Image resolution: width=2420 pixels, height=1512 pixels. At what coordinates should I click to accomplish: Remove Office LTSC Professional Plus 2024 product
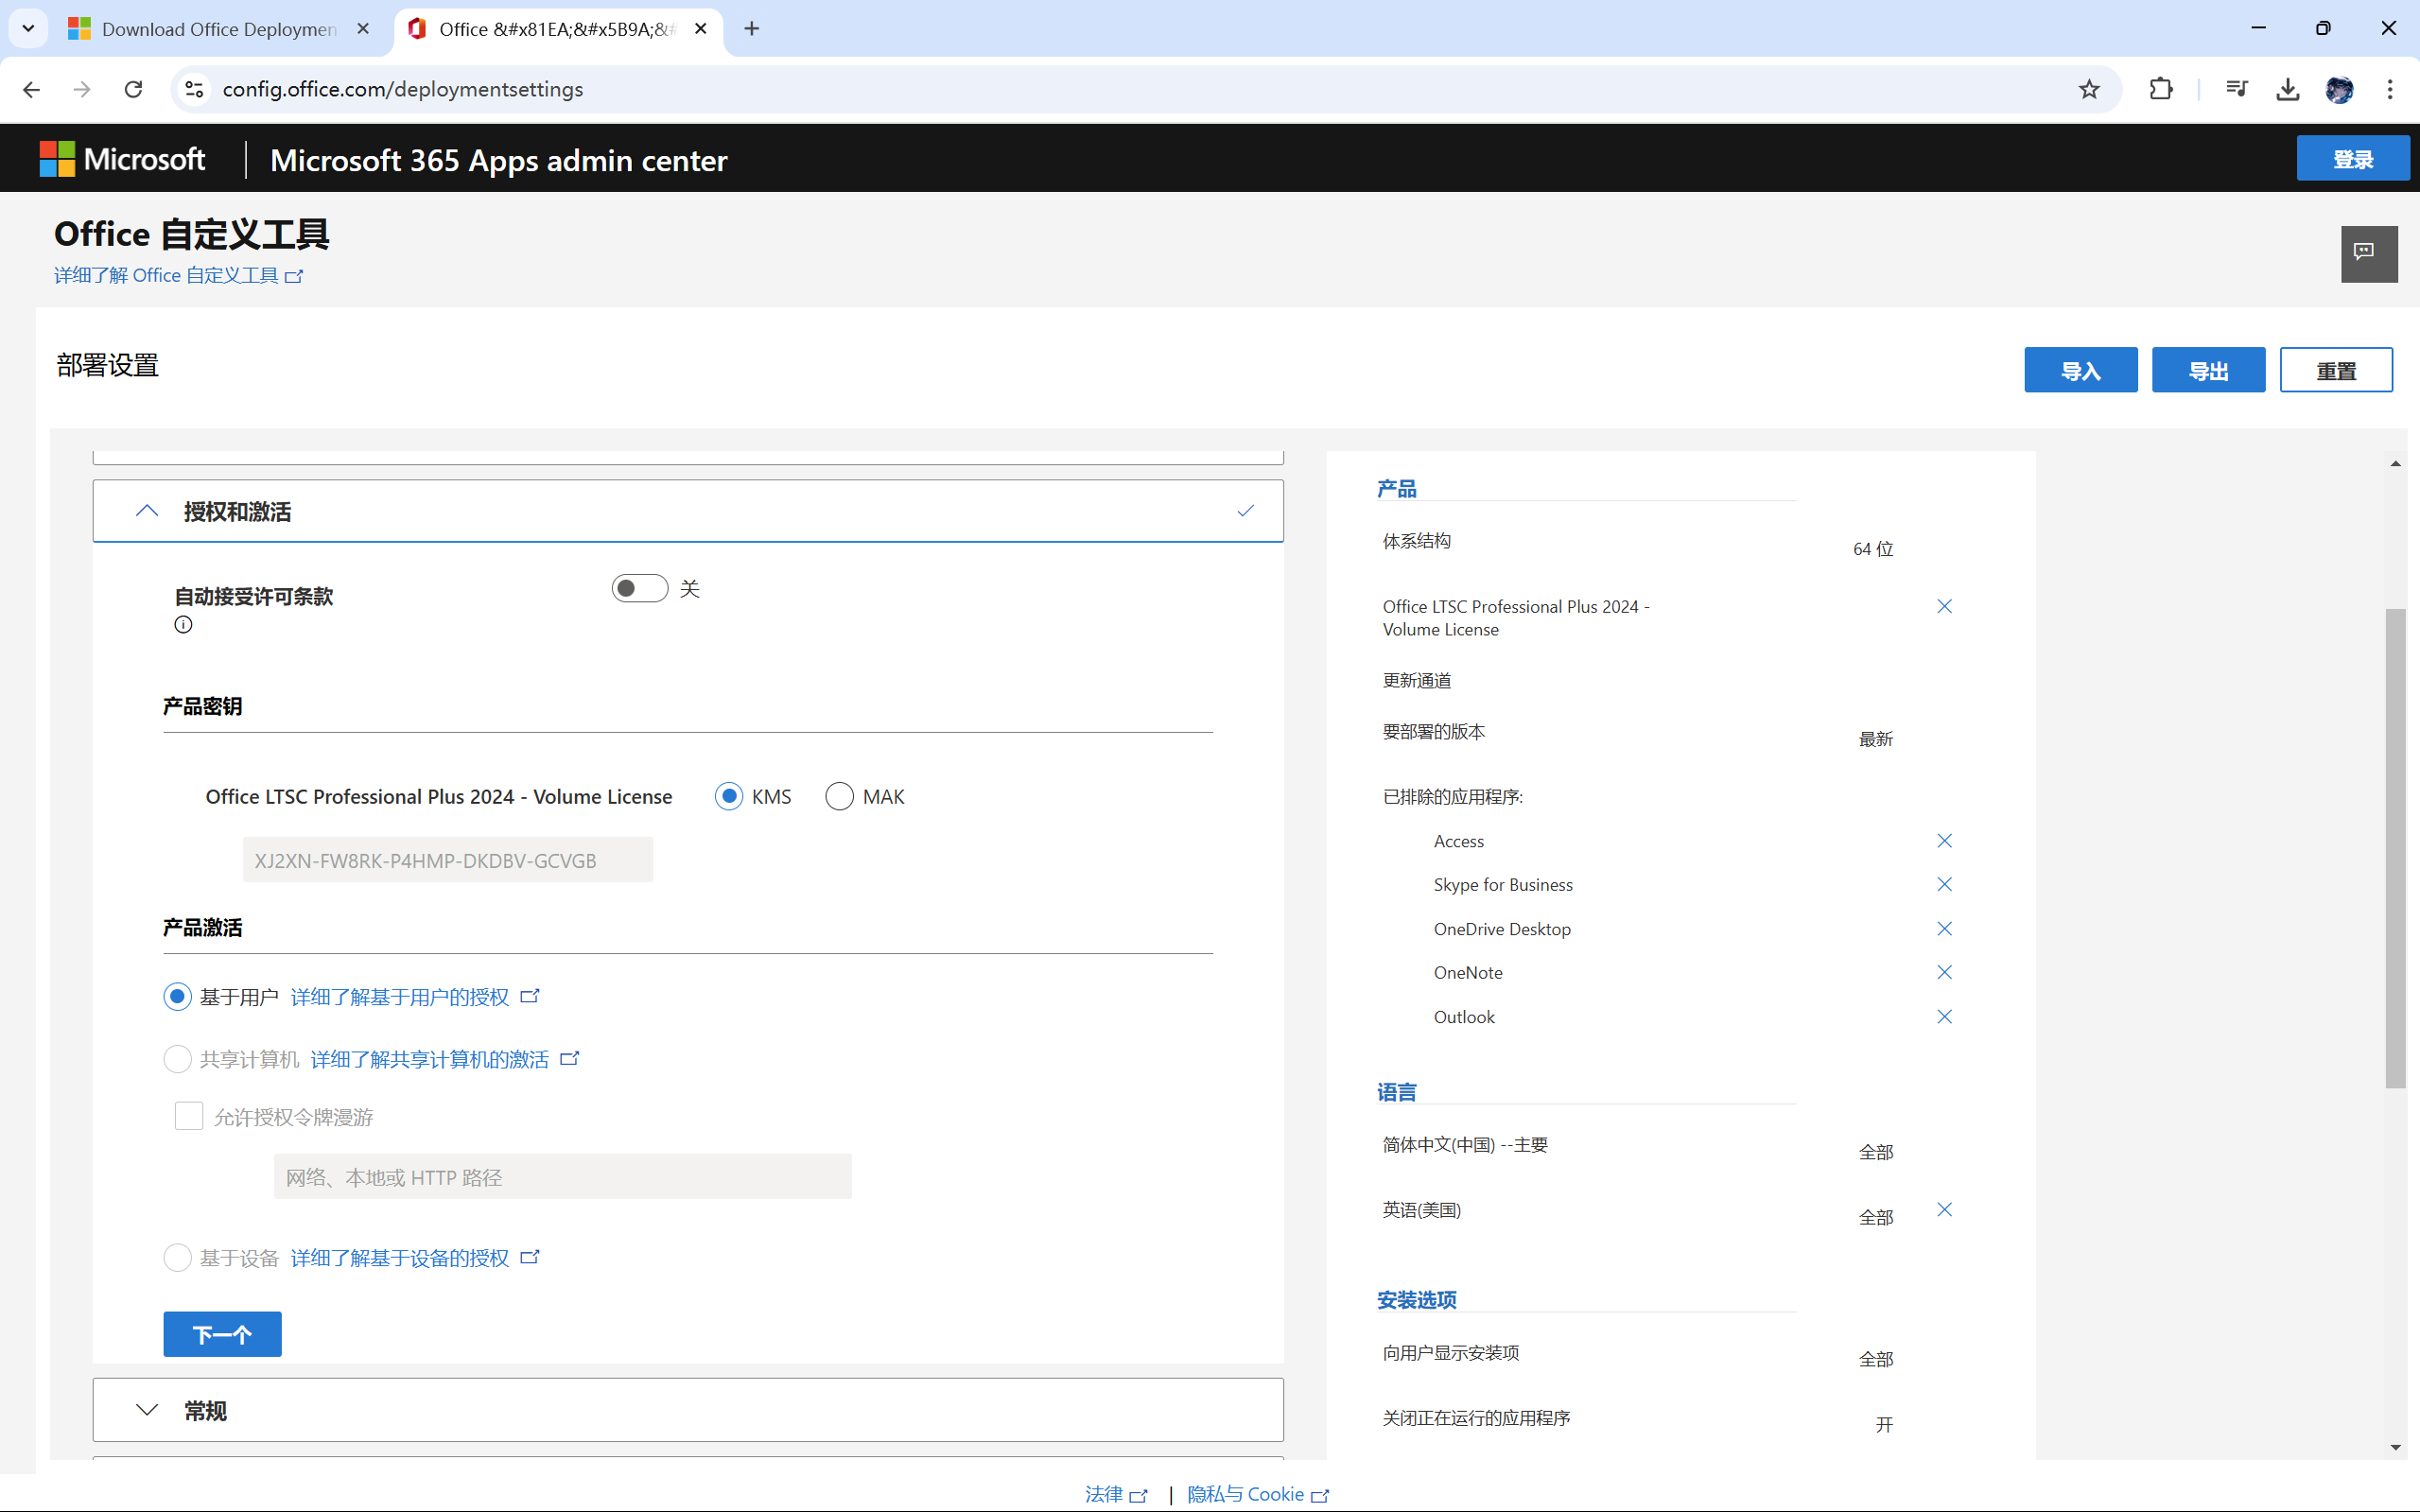click(x=1945, y=606)
